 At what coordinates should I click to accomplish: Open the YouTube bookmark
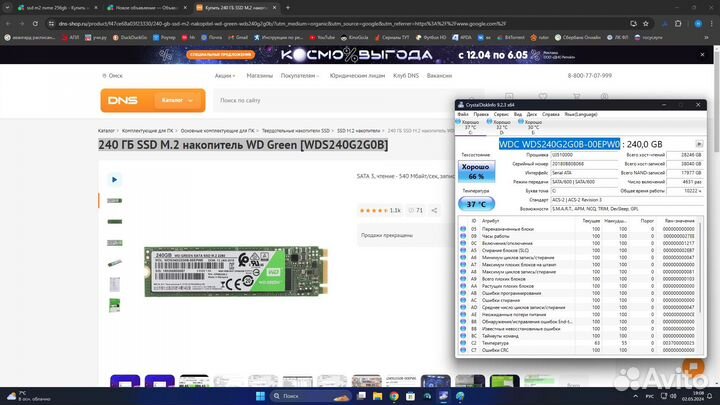pyautogui.click(x=322, y=38)
